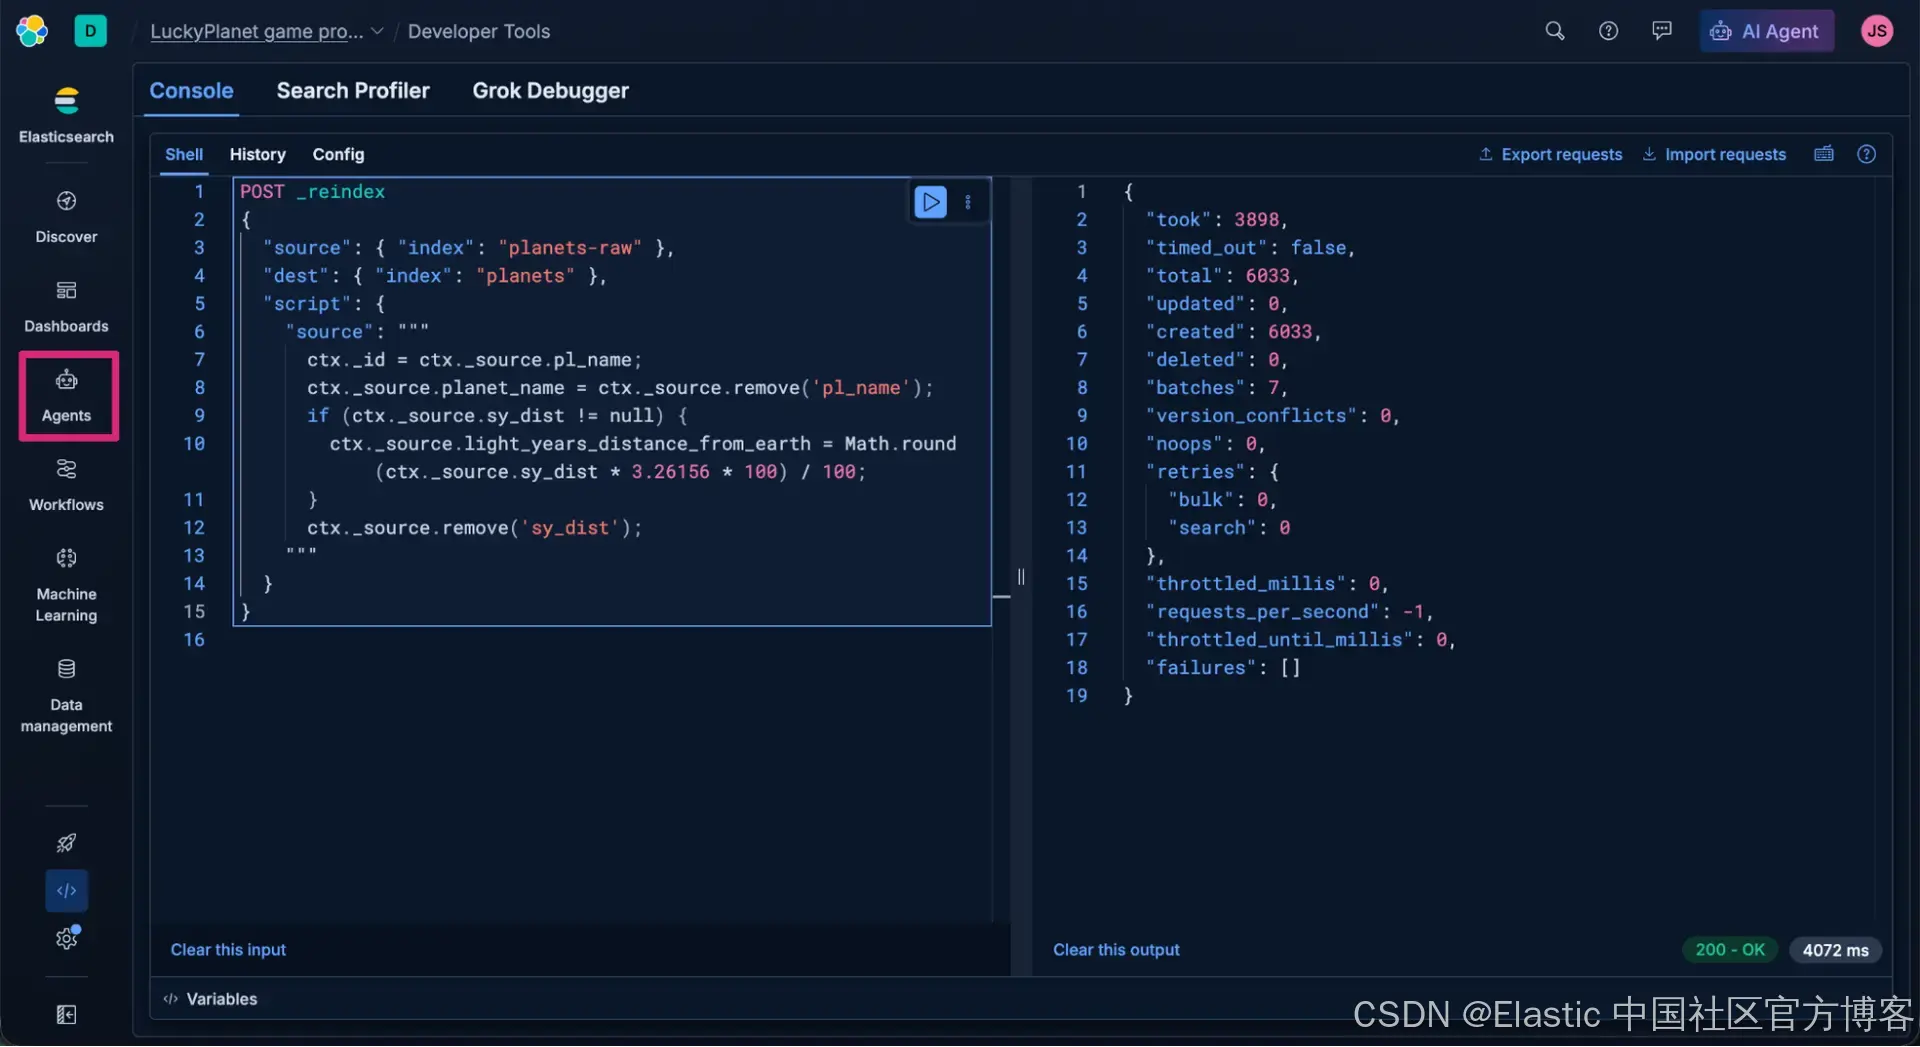Click the POST _reindex line in editor
Screen dimensions: 1920x1047
[312, 192]
